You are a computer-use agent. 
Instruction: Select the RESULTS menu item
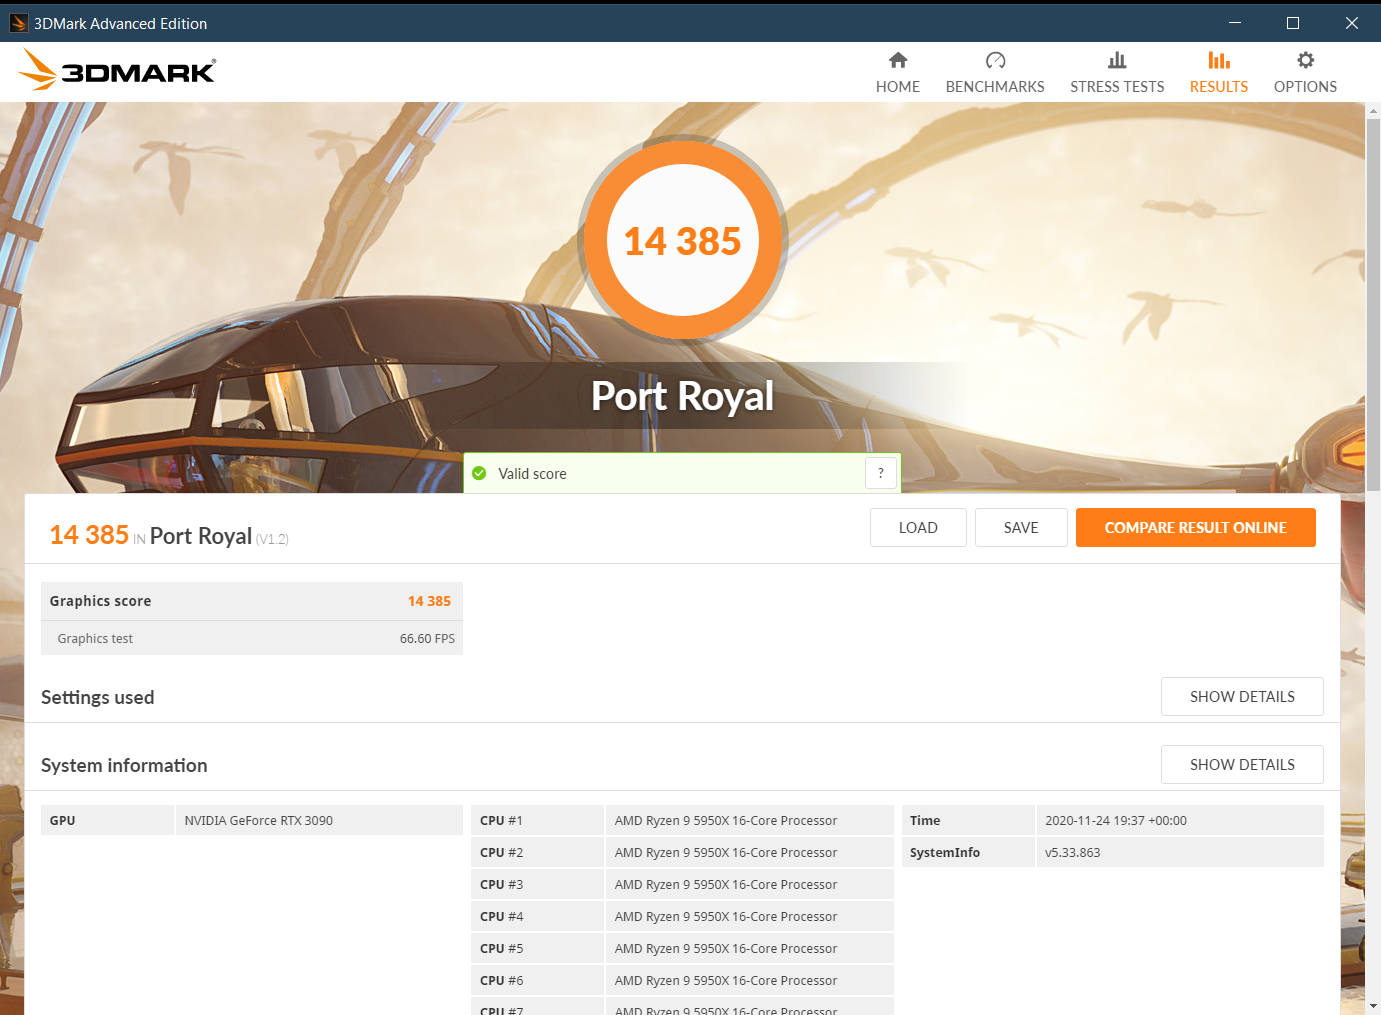click(x=1218, y=86)
